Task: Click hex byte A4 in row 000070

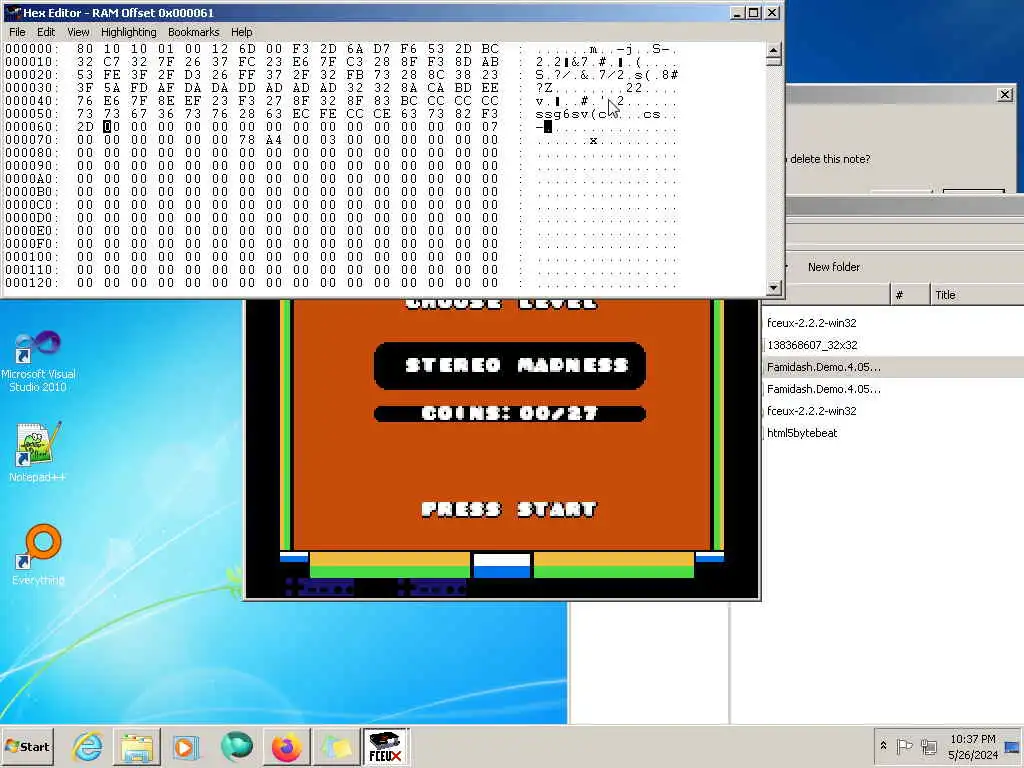Action: 274,140
